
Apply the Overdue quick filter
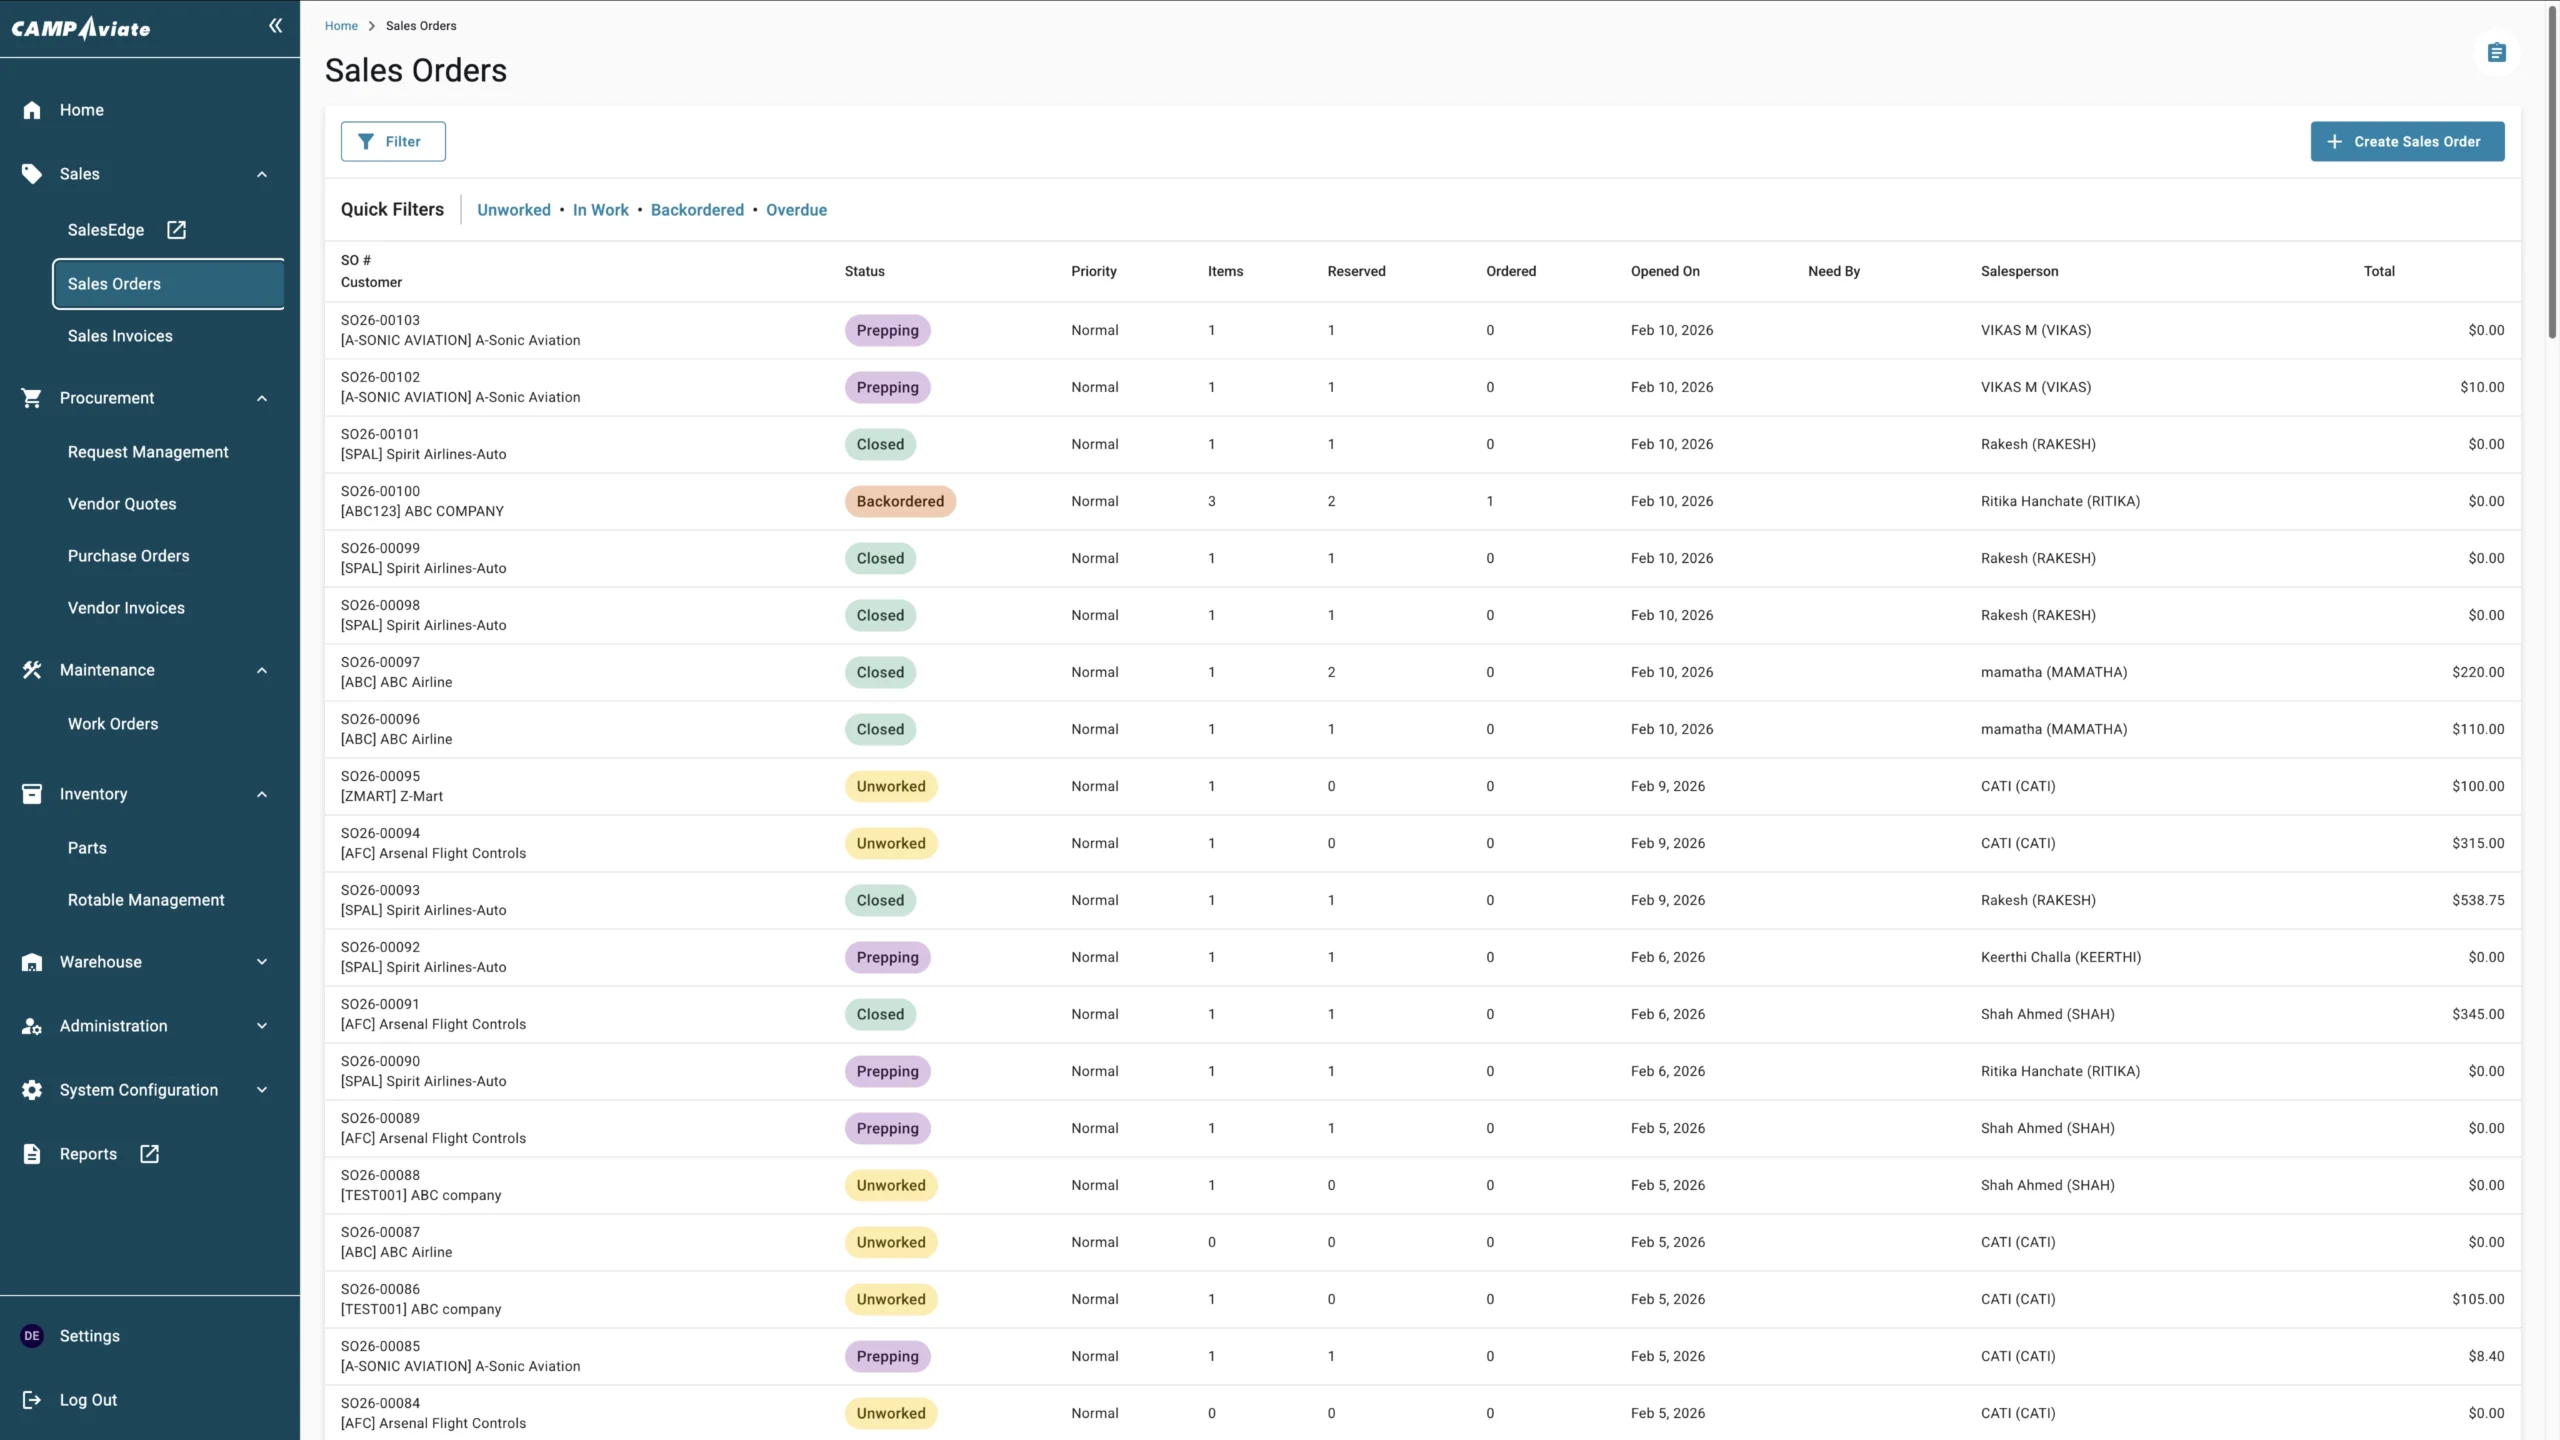(796, 210)
